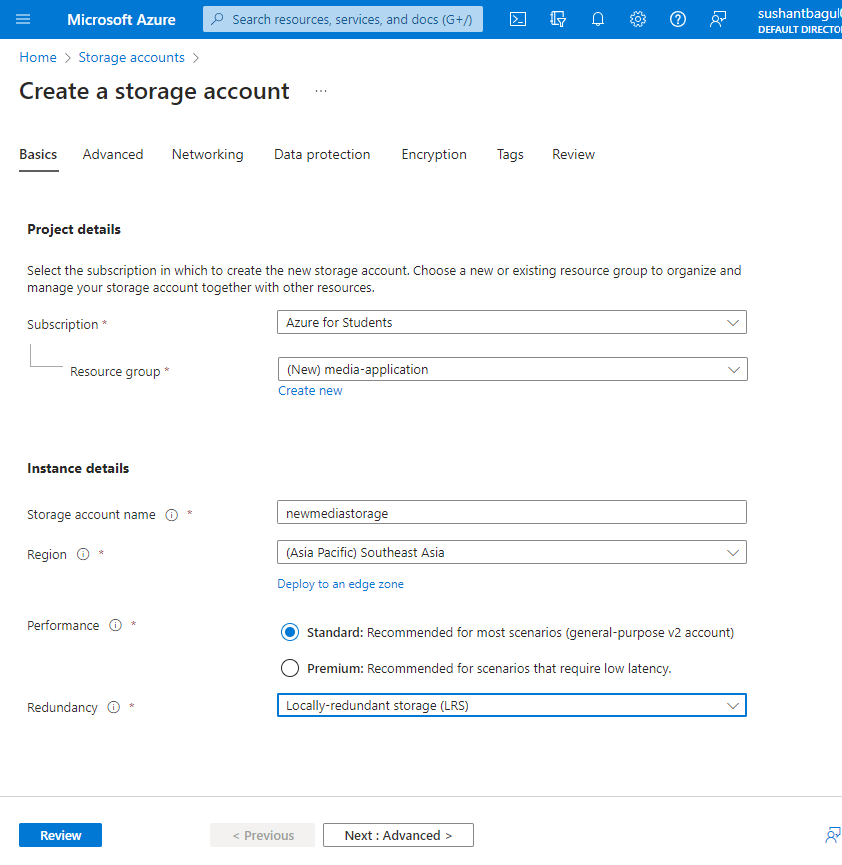Expand the Redundancy dropdown
842x865 pixels.
[511, 706]
